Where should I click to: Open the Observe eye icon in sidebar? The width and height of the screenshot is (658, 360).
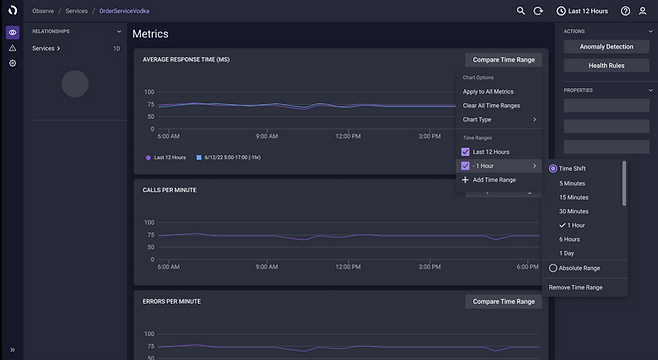pos(13,32)
